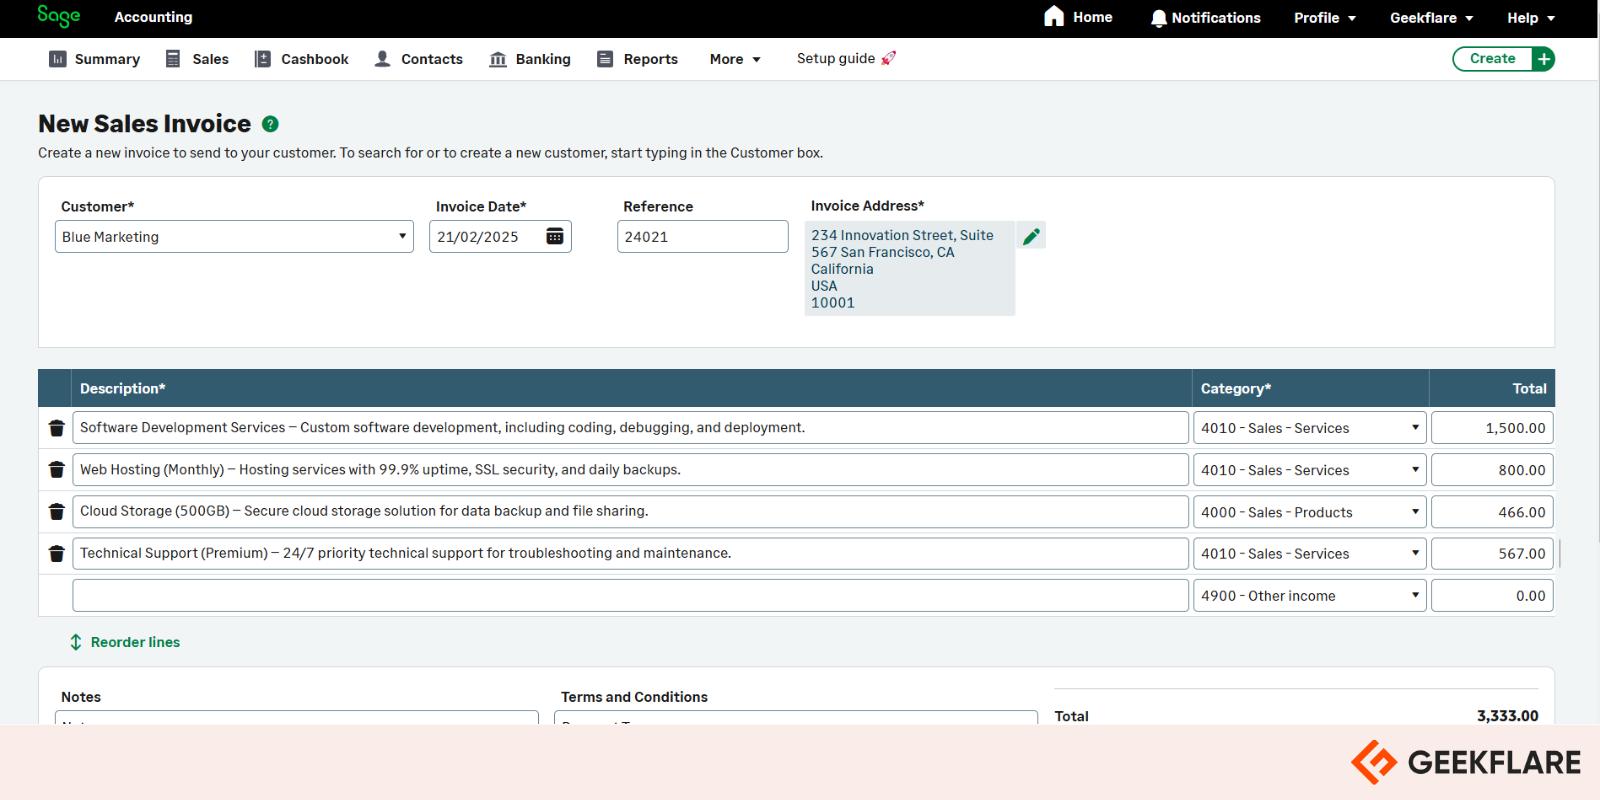Expand the More menu in navigation
This screenshot has height=800, width=1600.
coord(735,59)
